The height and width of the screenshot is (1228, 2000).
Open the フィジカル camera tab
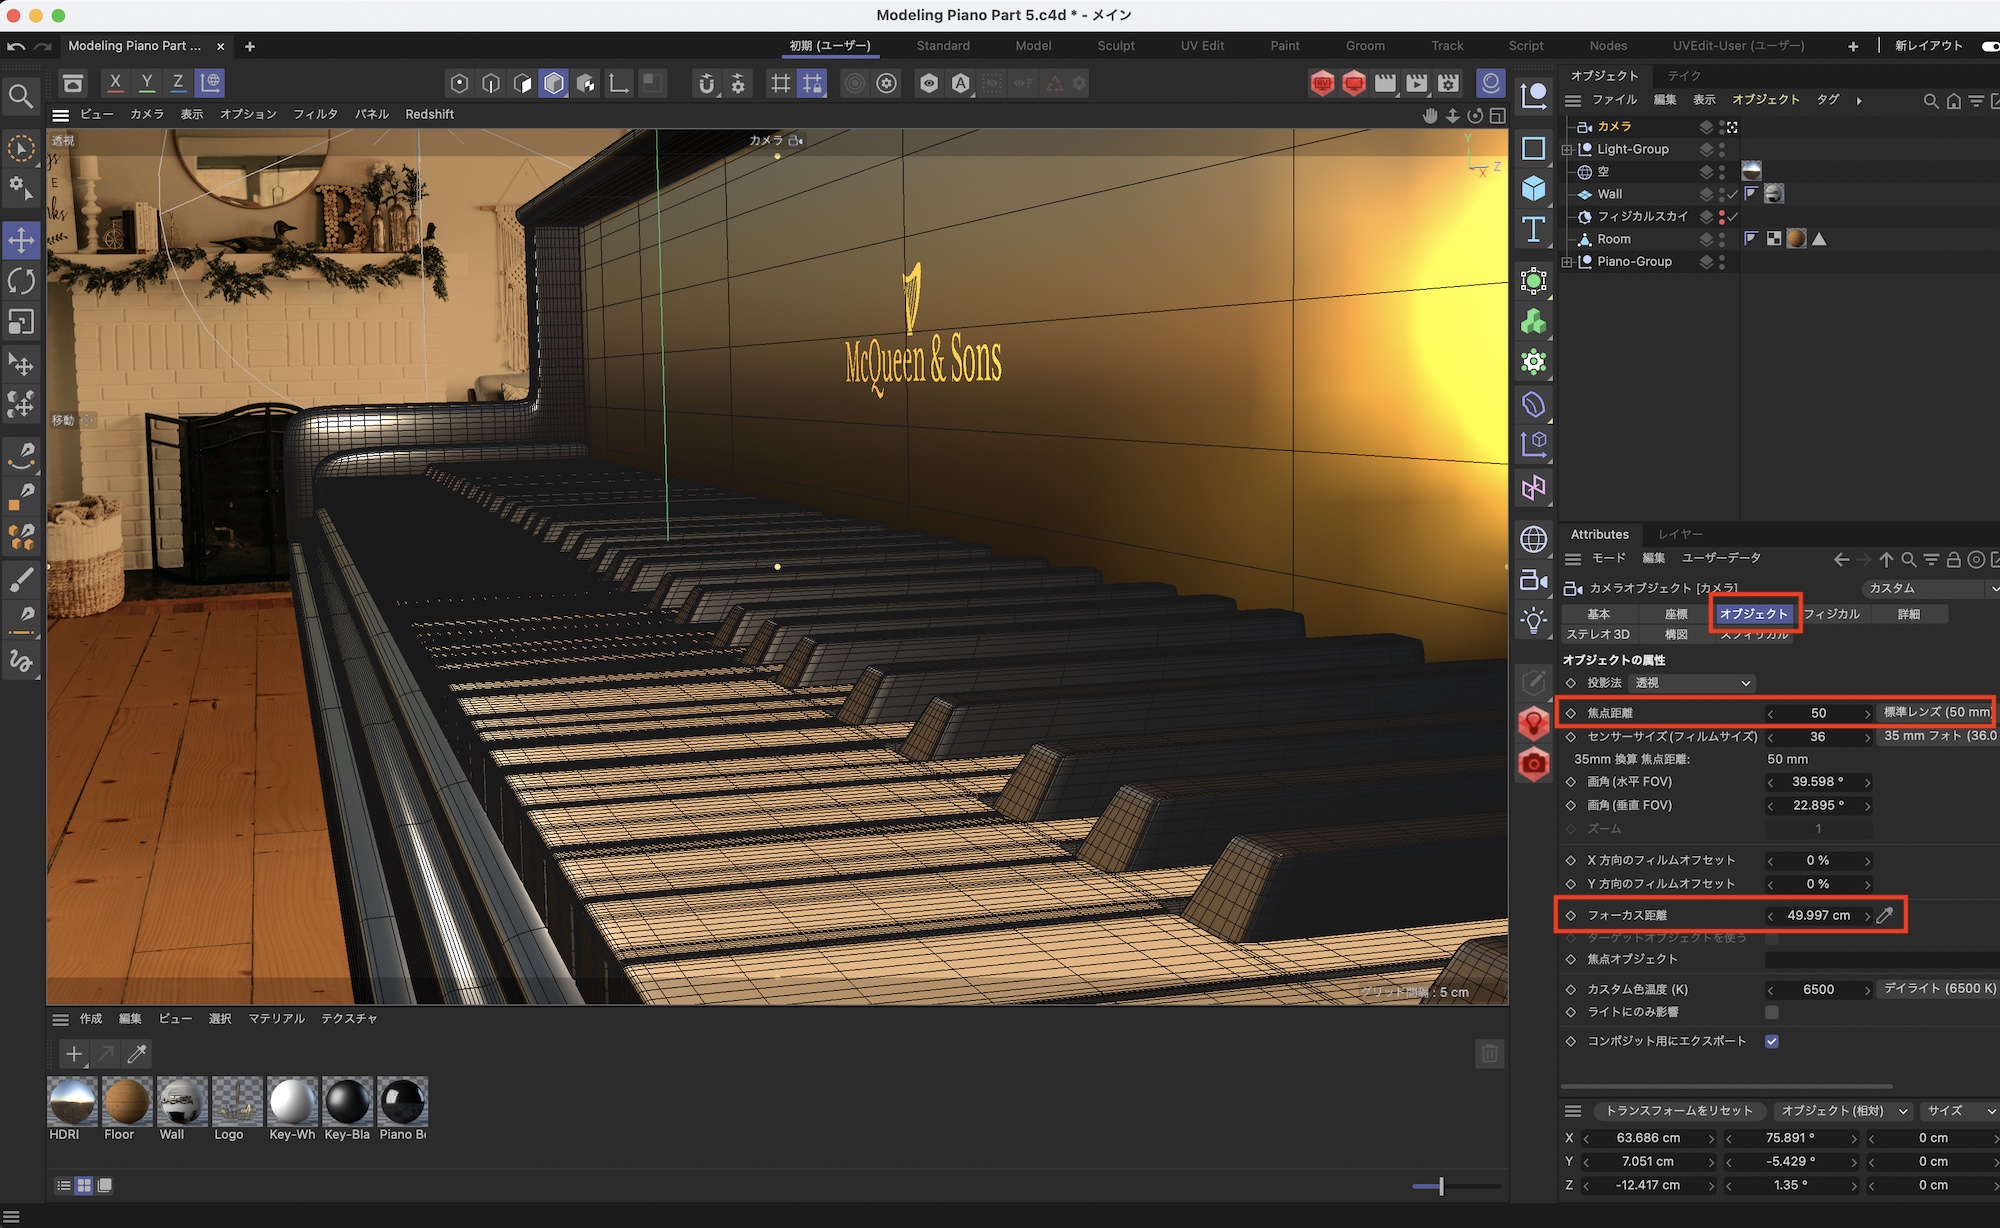click(x=1832, y=614)
